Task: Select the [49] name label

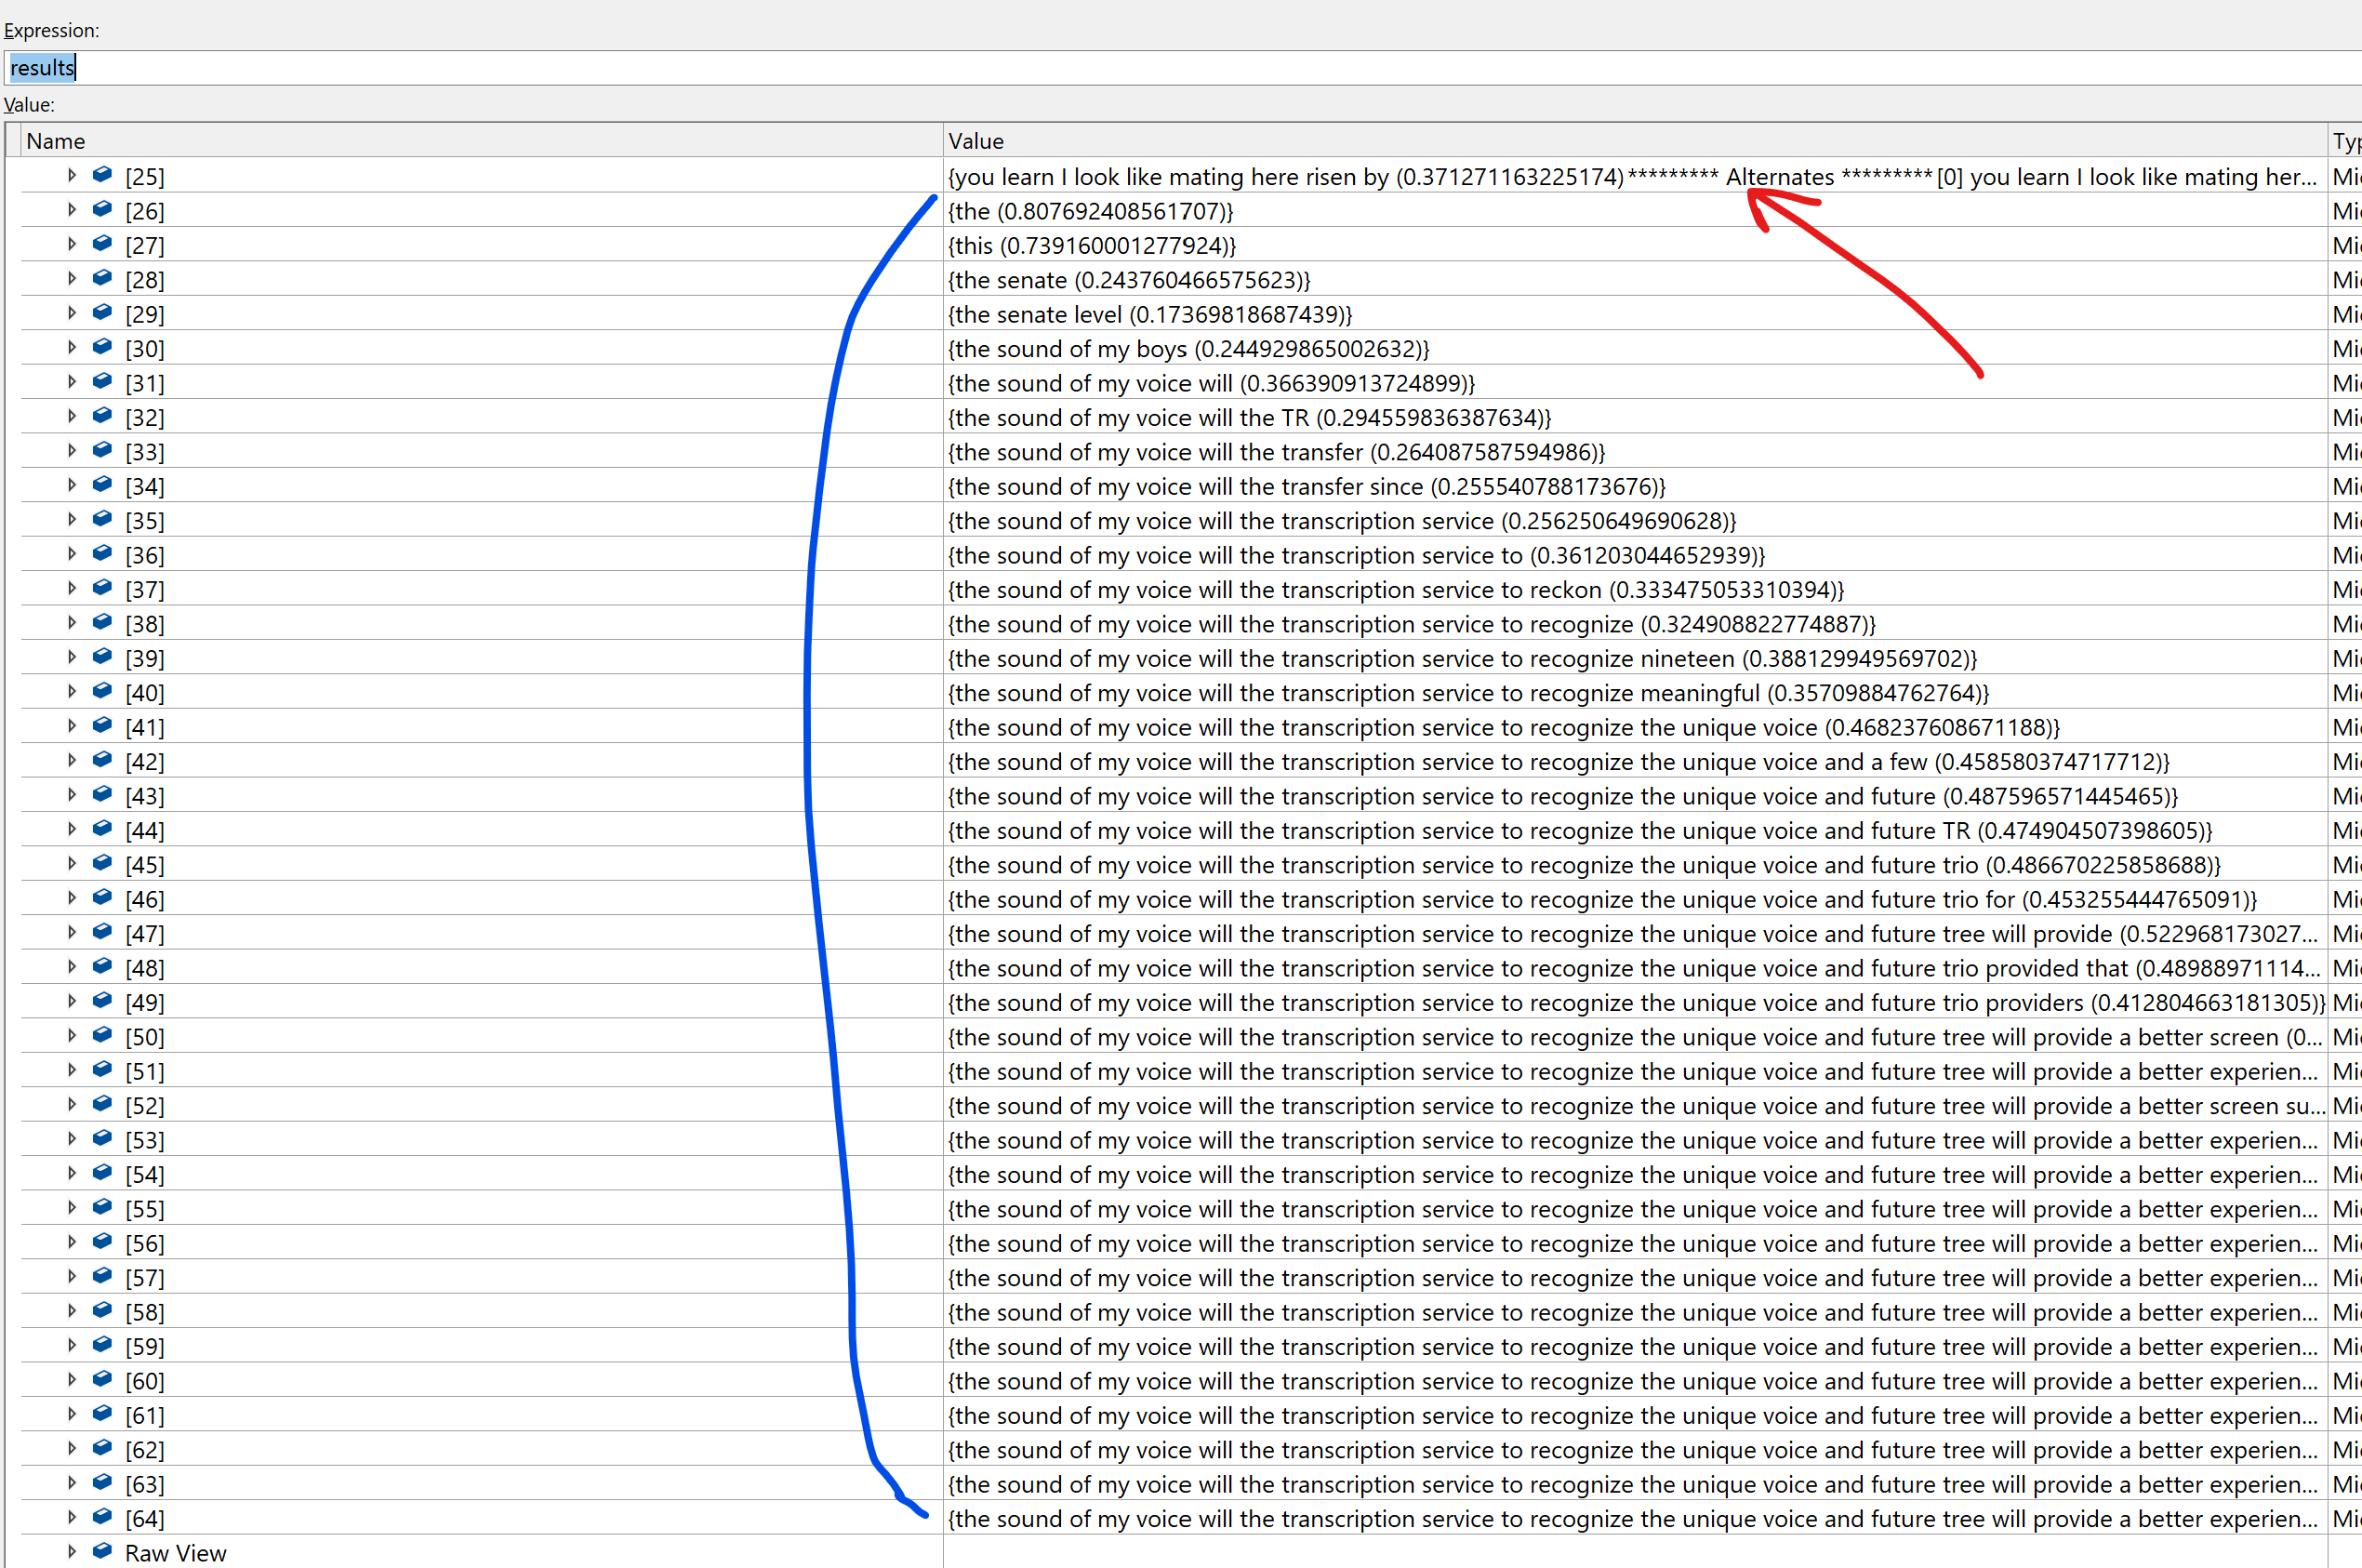Action: 145,1002
